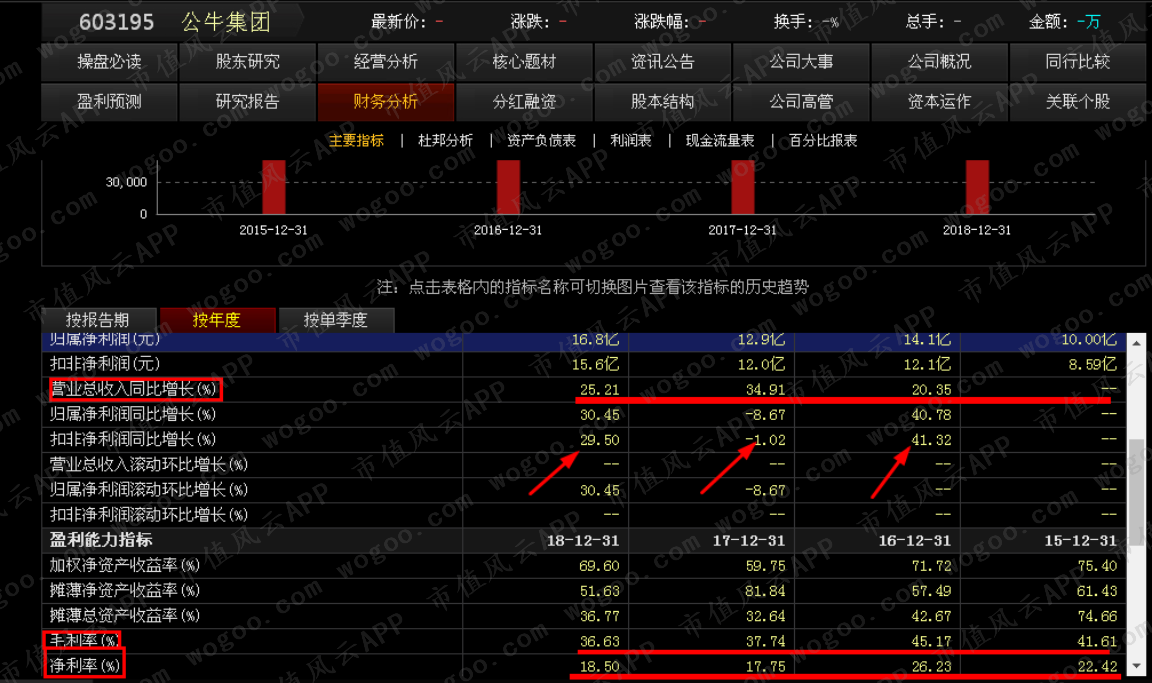Click the 摊薄总资产收益率(%) indicator
The width and height of the screenshot is (1152, 683).
click(125, 615)
